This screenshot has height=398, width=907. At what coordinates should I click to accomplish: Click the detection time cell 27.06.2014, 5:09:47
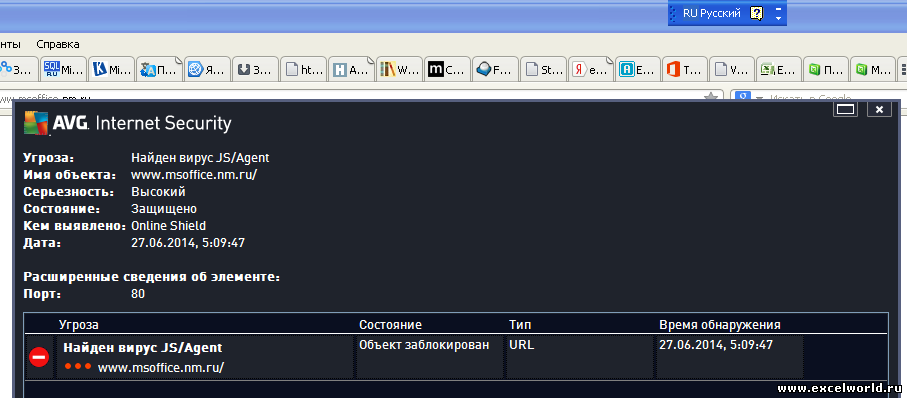[x=716, y=345]
